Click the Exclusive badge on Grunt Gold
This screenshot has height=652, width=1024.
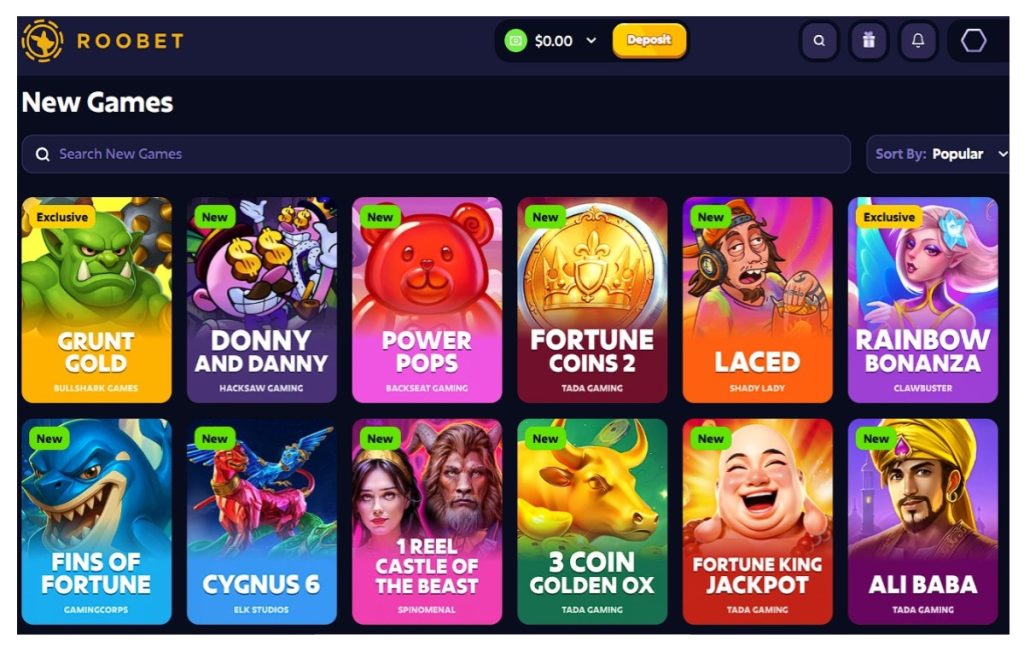click(61, 217)
